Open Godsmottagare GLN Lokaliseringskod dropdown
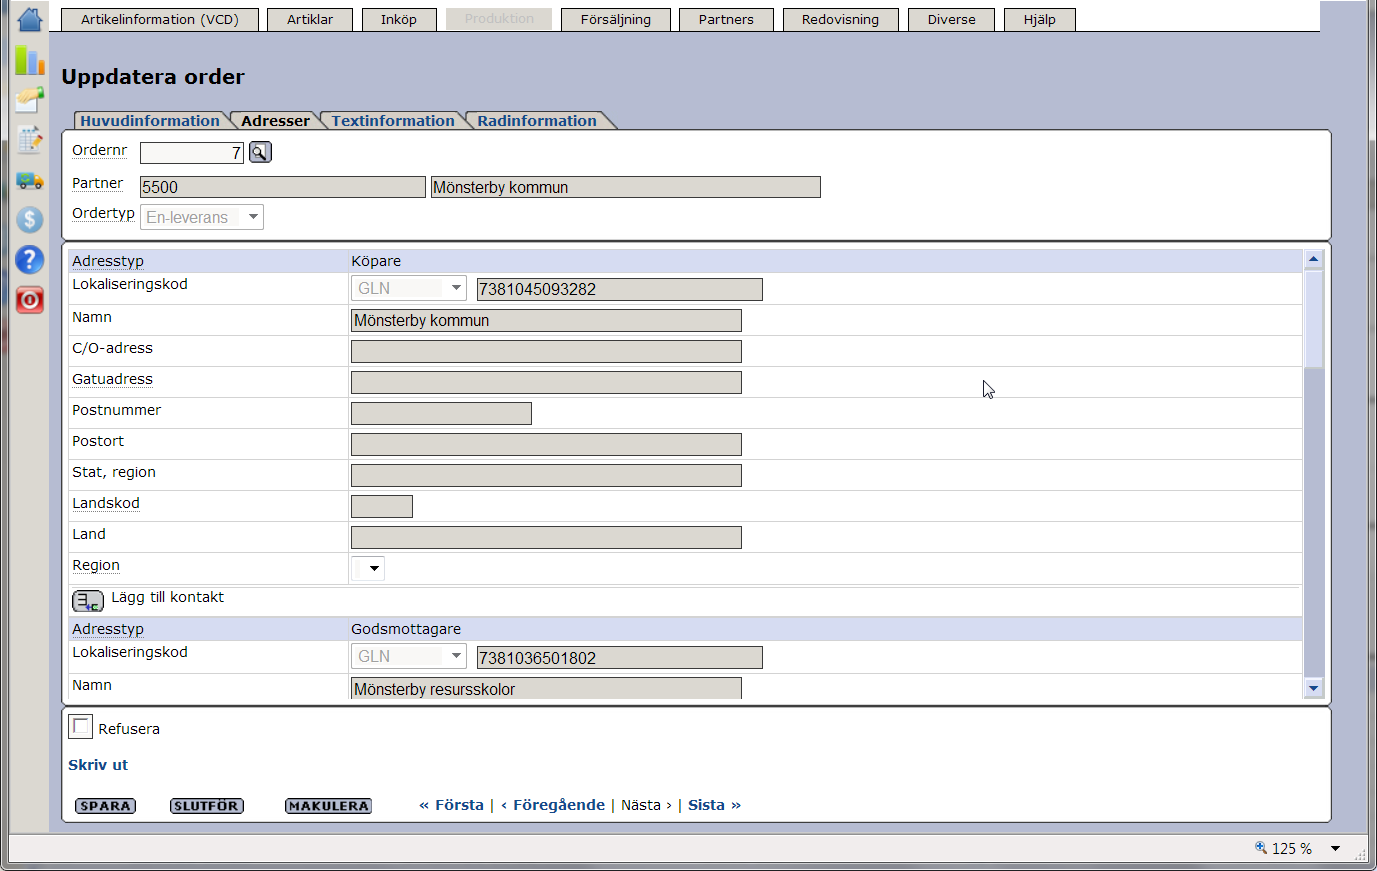This screenshot has height=871, width=1377. [x=408, y=656]
